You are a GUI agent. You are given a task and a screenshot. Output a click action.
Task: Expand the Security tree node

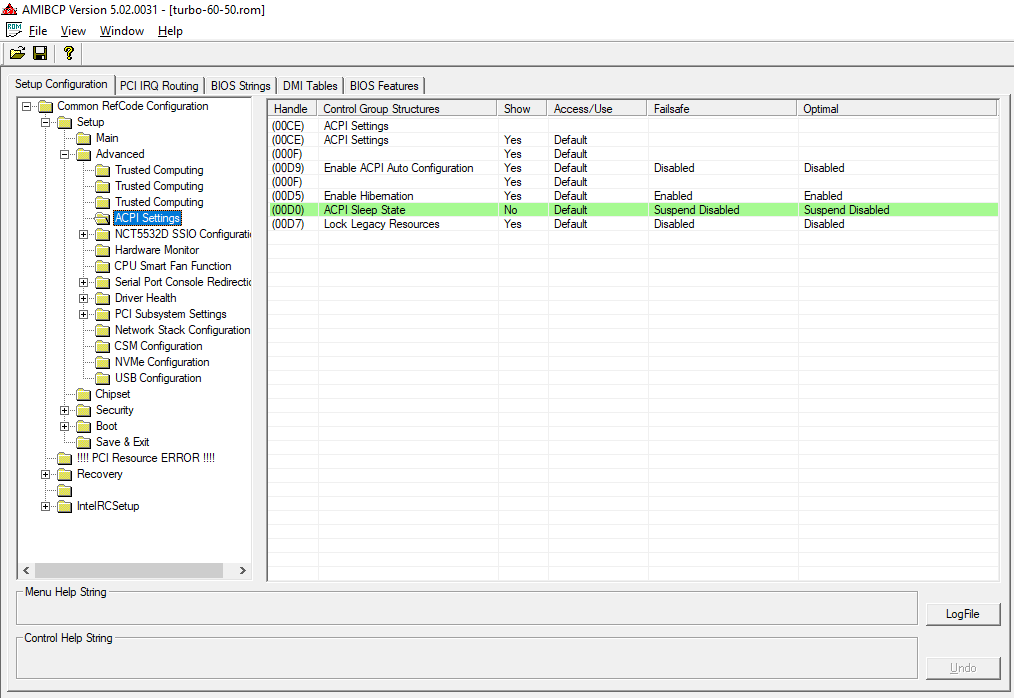[x=64, y=411]
